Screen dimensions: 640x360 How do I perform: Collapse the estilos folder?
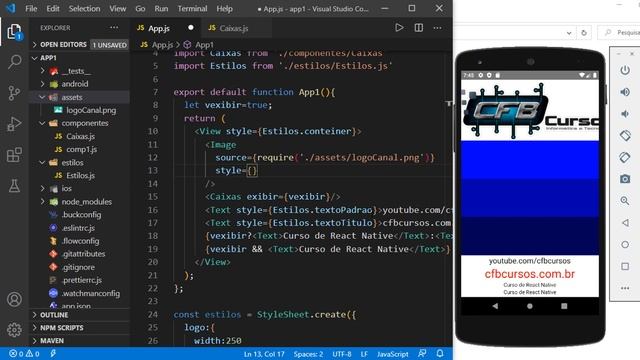click(x=42, y=162)
